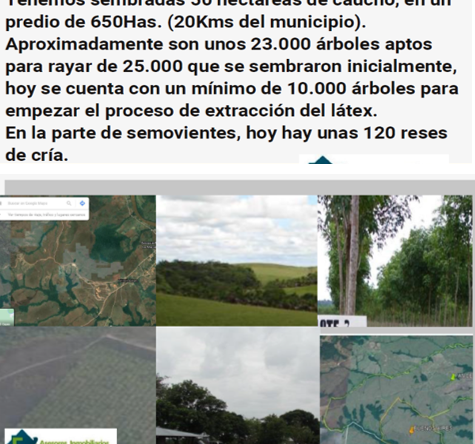Click the teal triangle logo below the text
The image size is (475, 444).
[321, 160]
